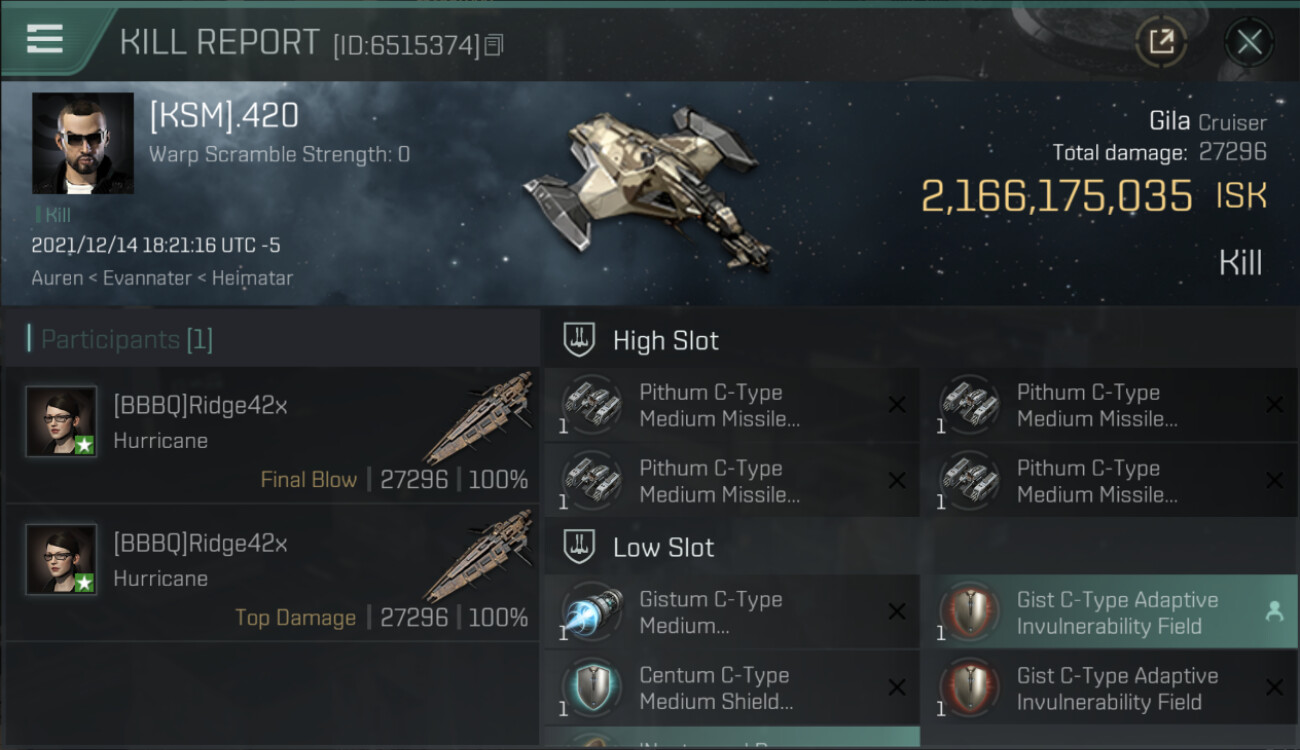Viewport: 1300px width, 750px height.
Task: Click X beside Gistum C-Type Medium
Action: coord(897,612)
